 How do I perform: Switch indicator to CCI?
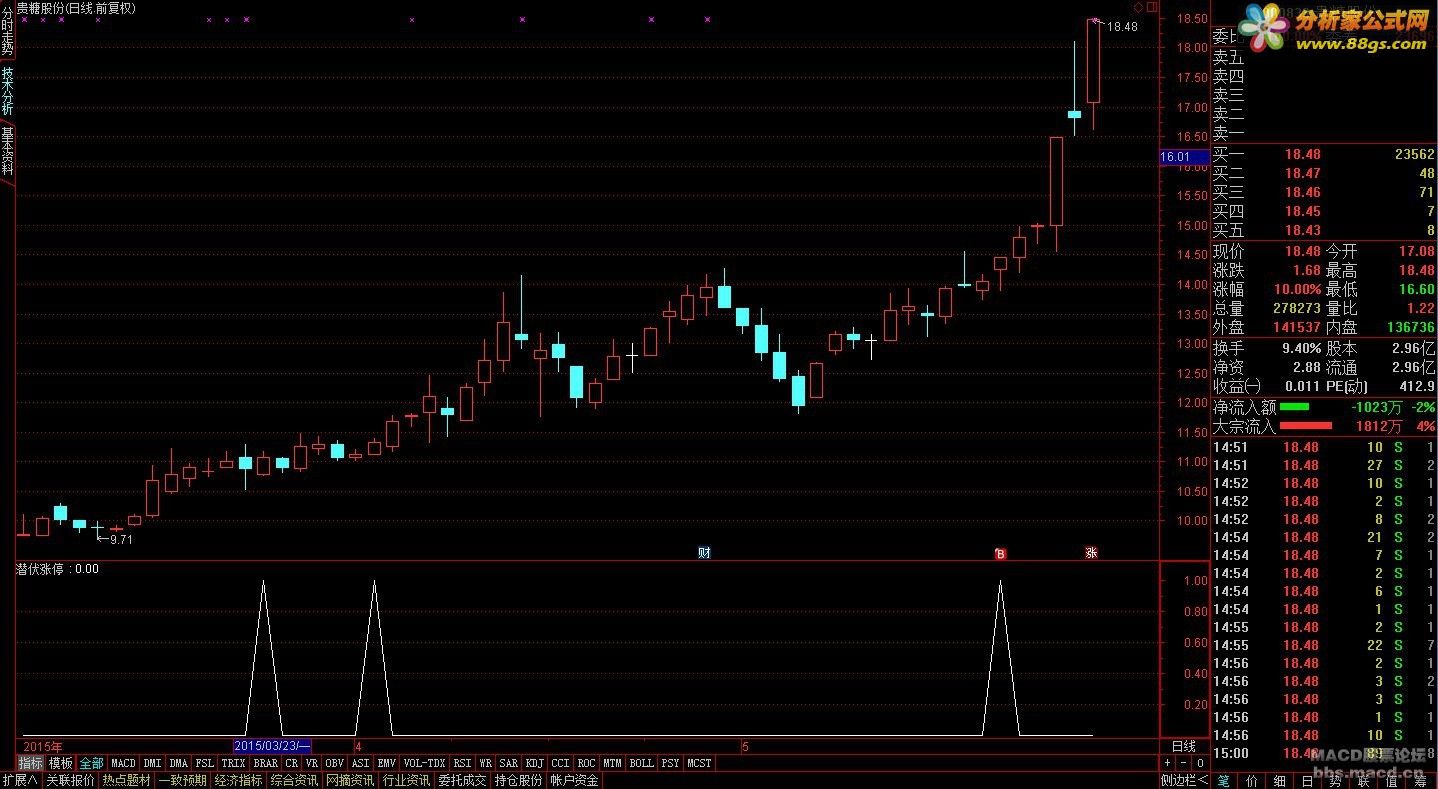click(561, 763)
